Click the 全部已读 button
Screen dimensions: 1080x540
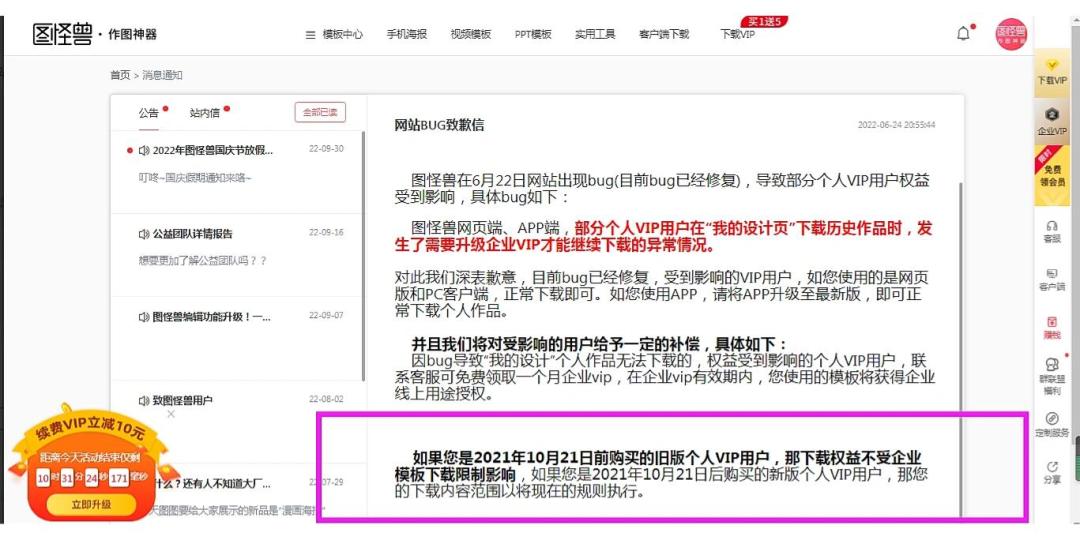(320, 112)
